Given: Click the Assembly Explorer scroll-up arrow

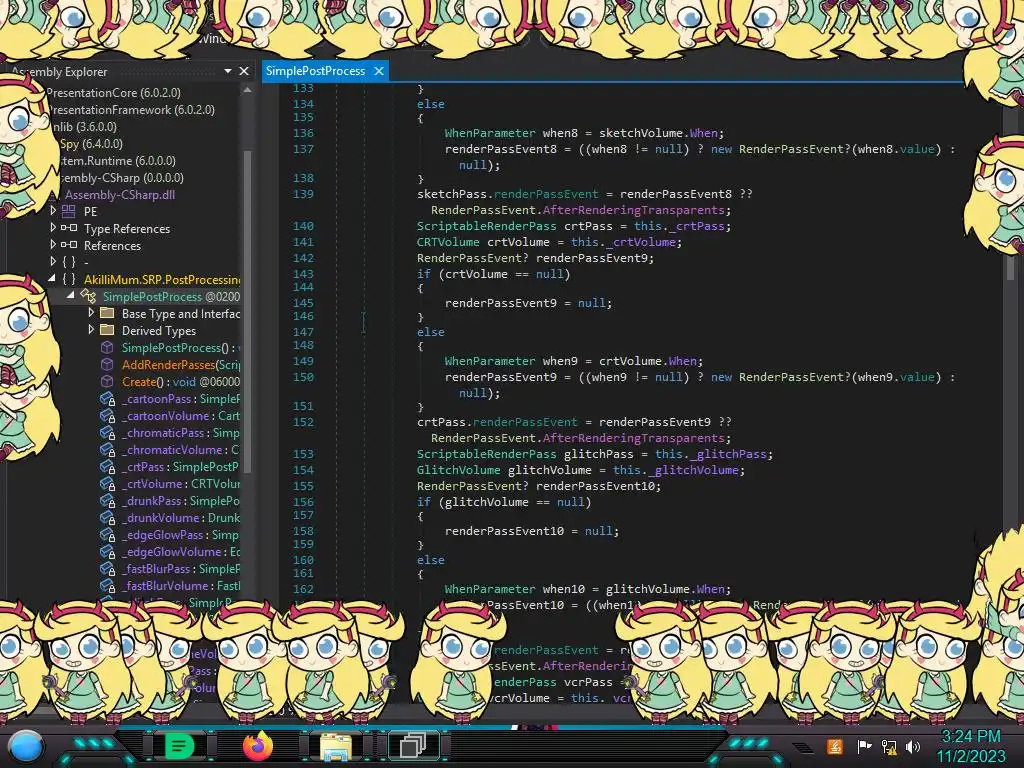Looking at the screenshot, I should point(248,90).
